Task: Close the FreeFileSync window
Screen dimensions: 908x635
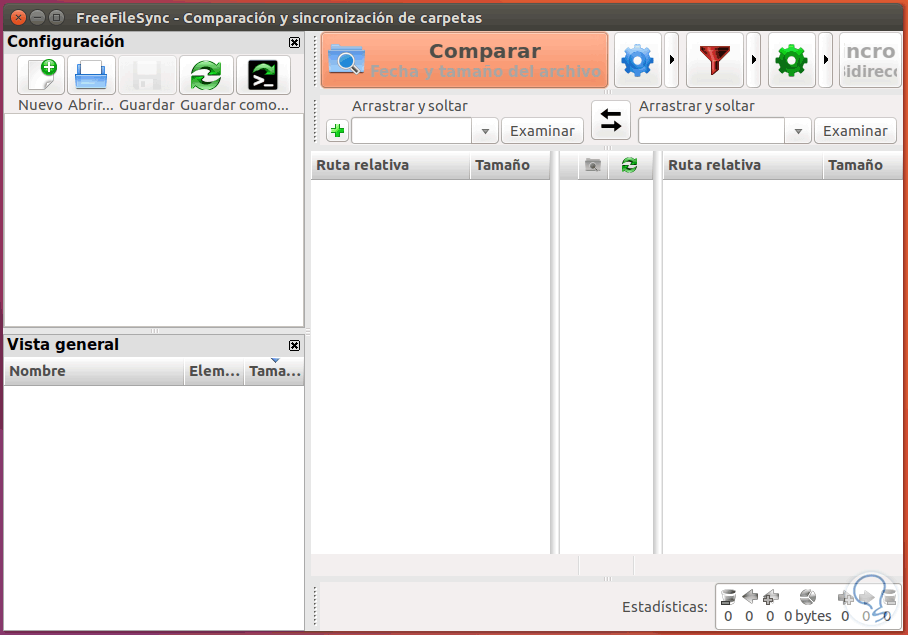Action: coord(19,17)
